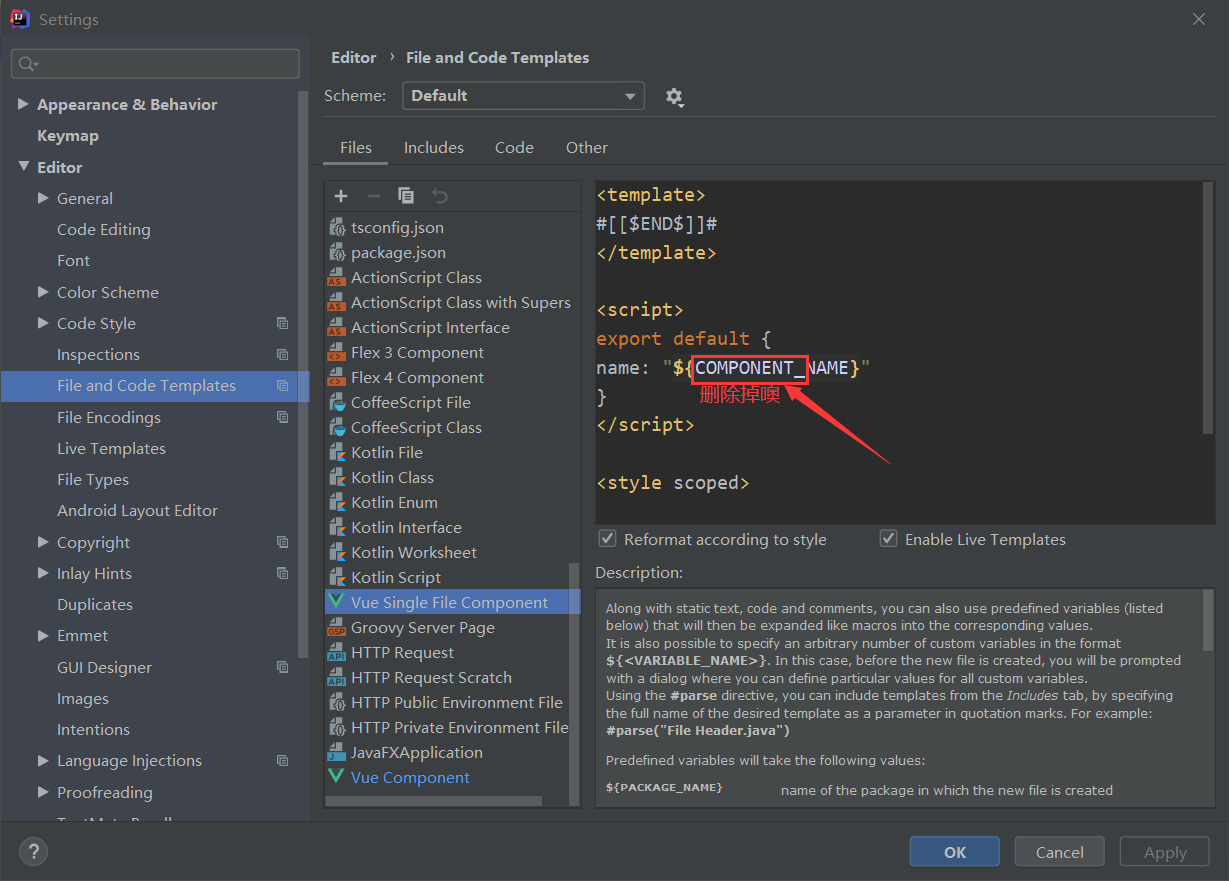Expand the General node
Image resolution: width=1229 pixels, height=881 pixels.
click(x=43, y=198)
